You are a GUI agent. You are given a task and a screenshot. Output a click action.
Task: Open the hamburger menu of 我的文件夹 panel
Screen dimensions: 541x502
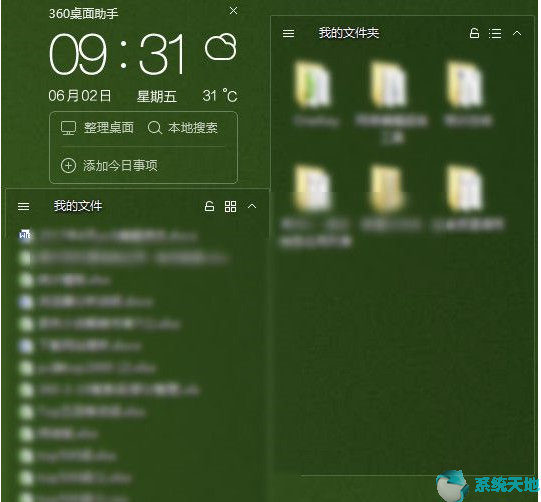[288, 33]
